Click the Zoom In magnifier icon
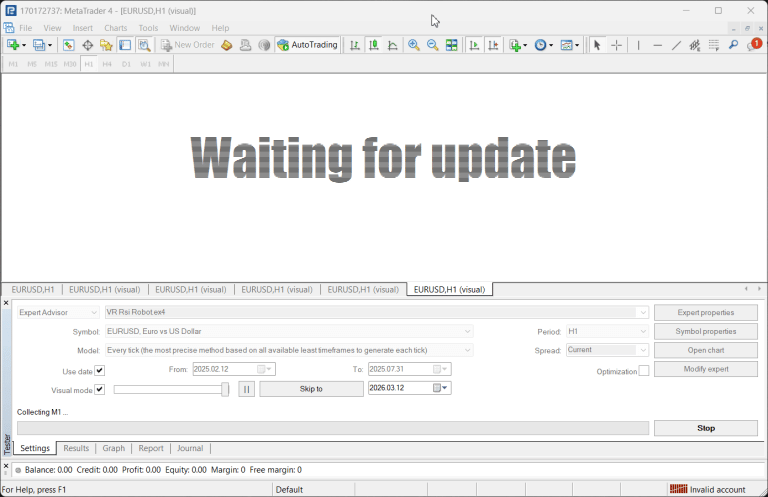 [x=414, y=45]
